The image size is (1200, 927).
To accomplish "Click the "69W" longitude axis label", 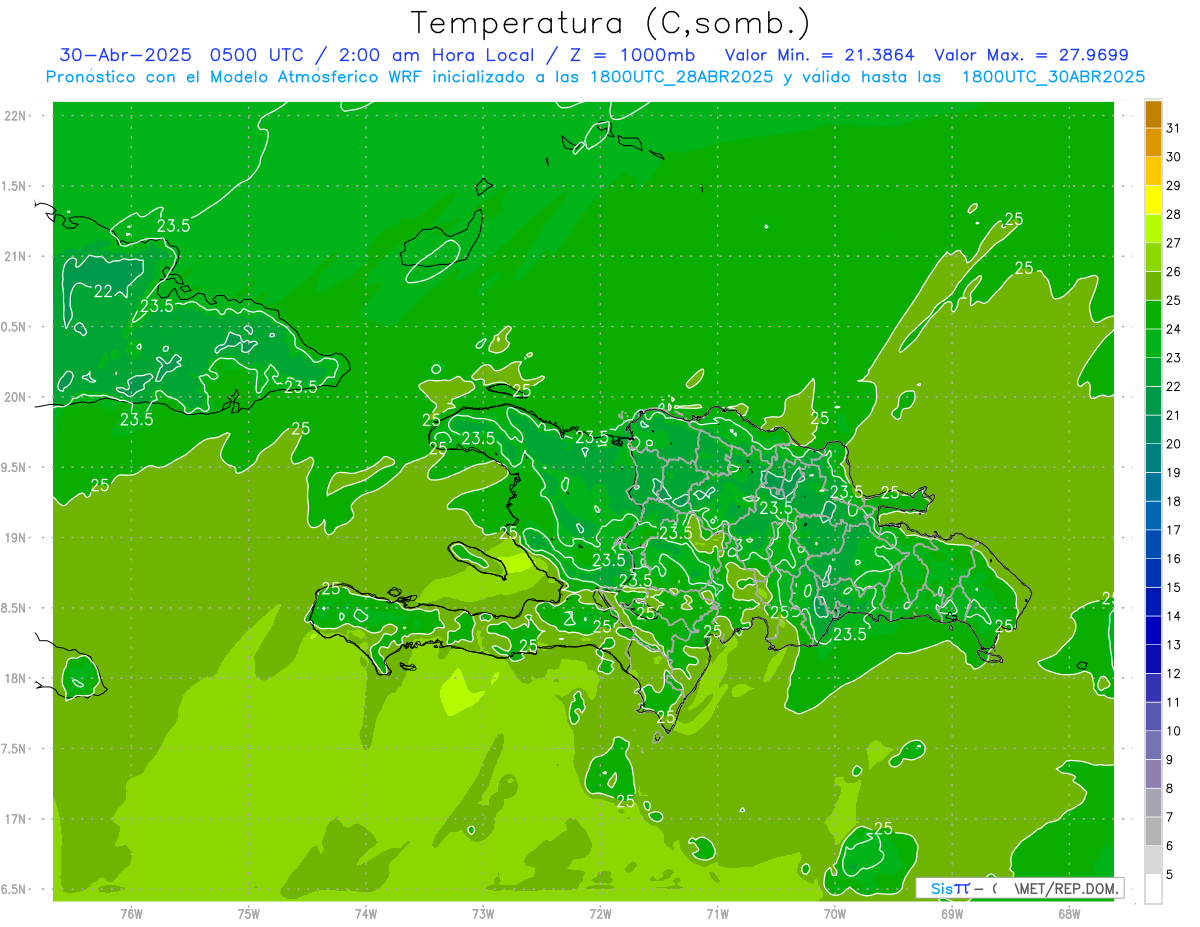I will (952, 913).
